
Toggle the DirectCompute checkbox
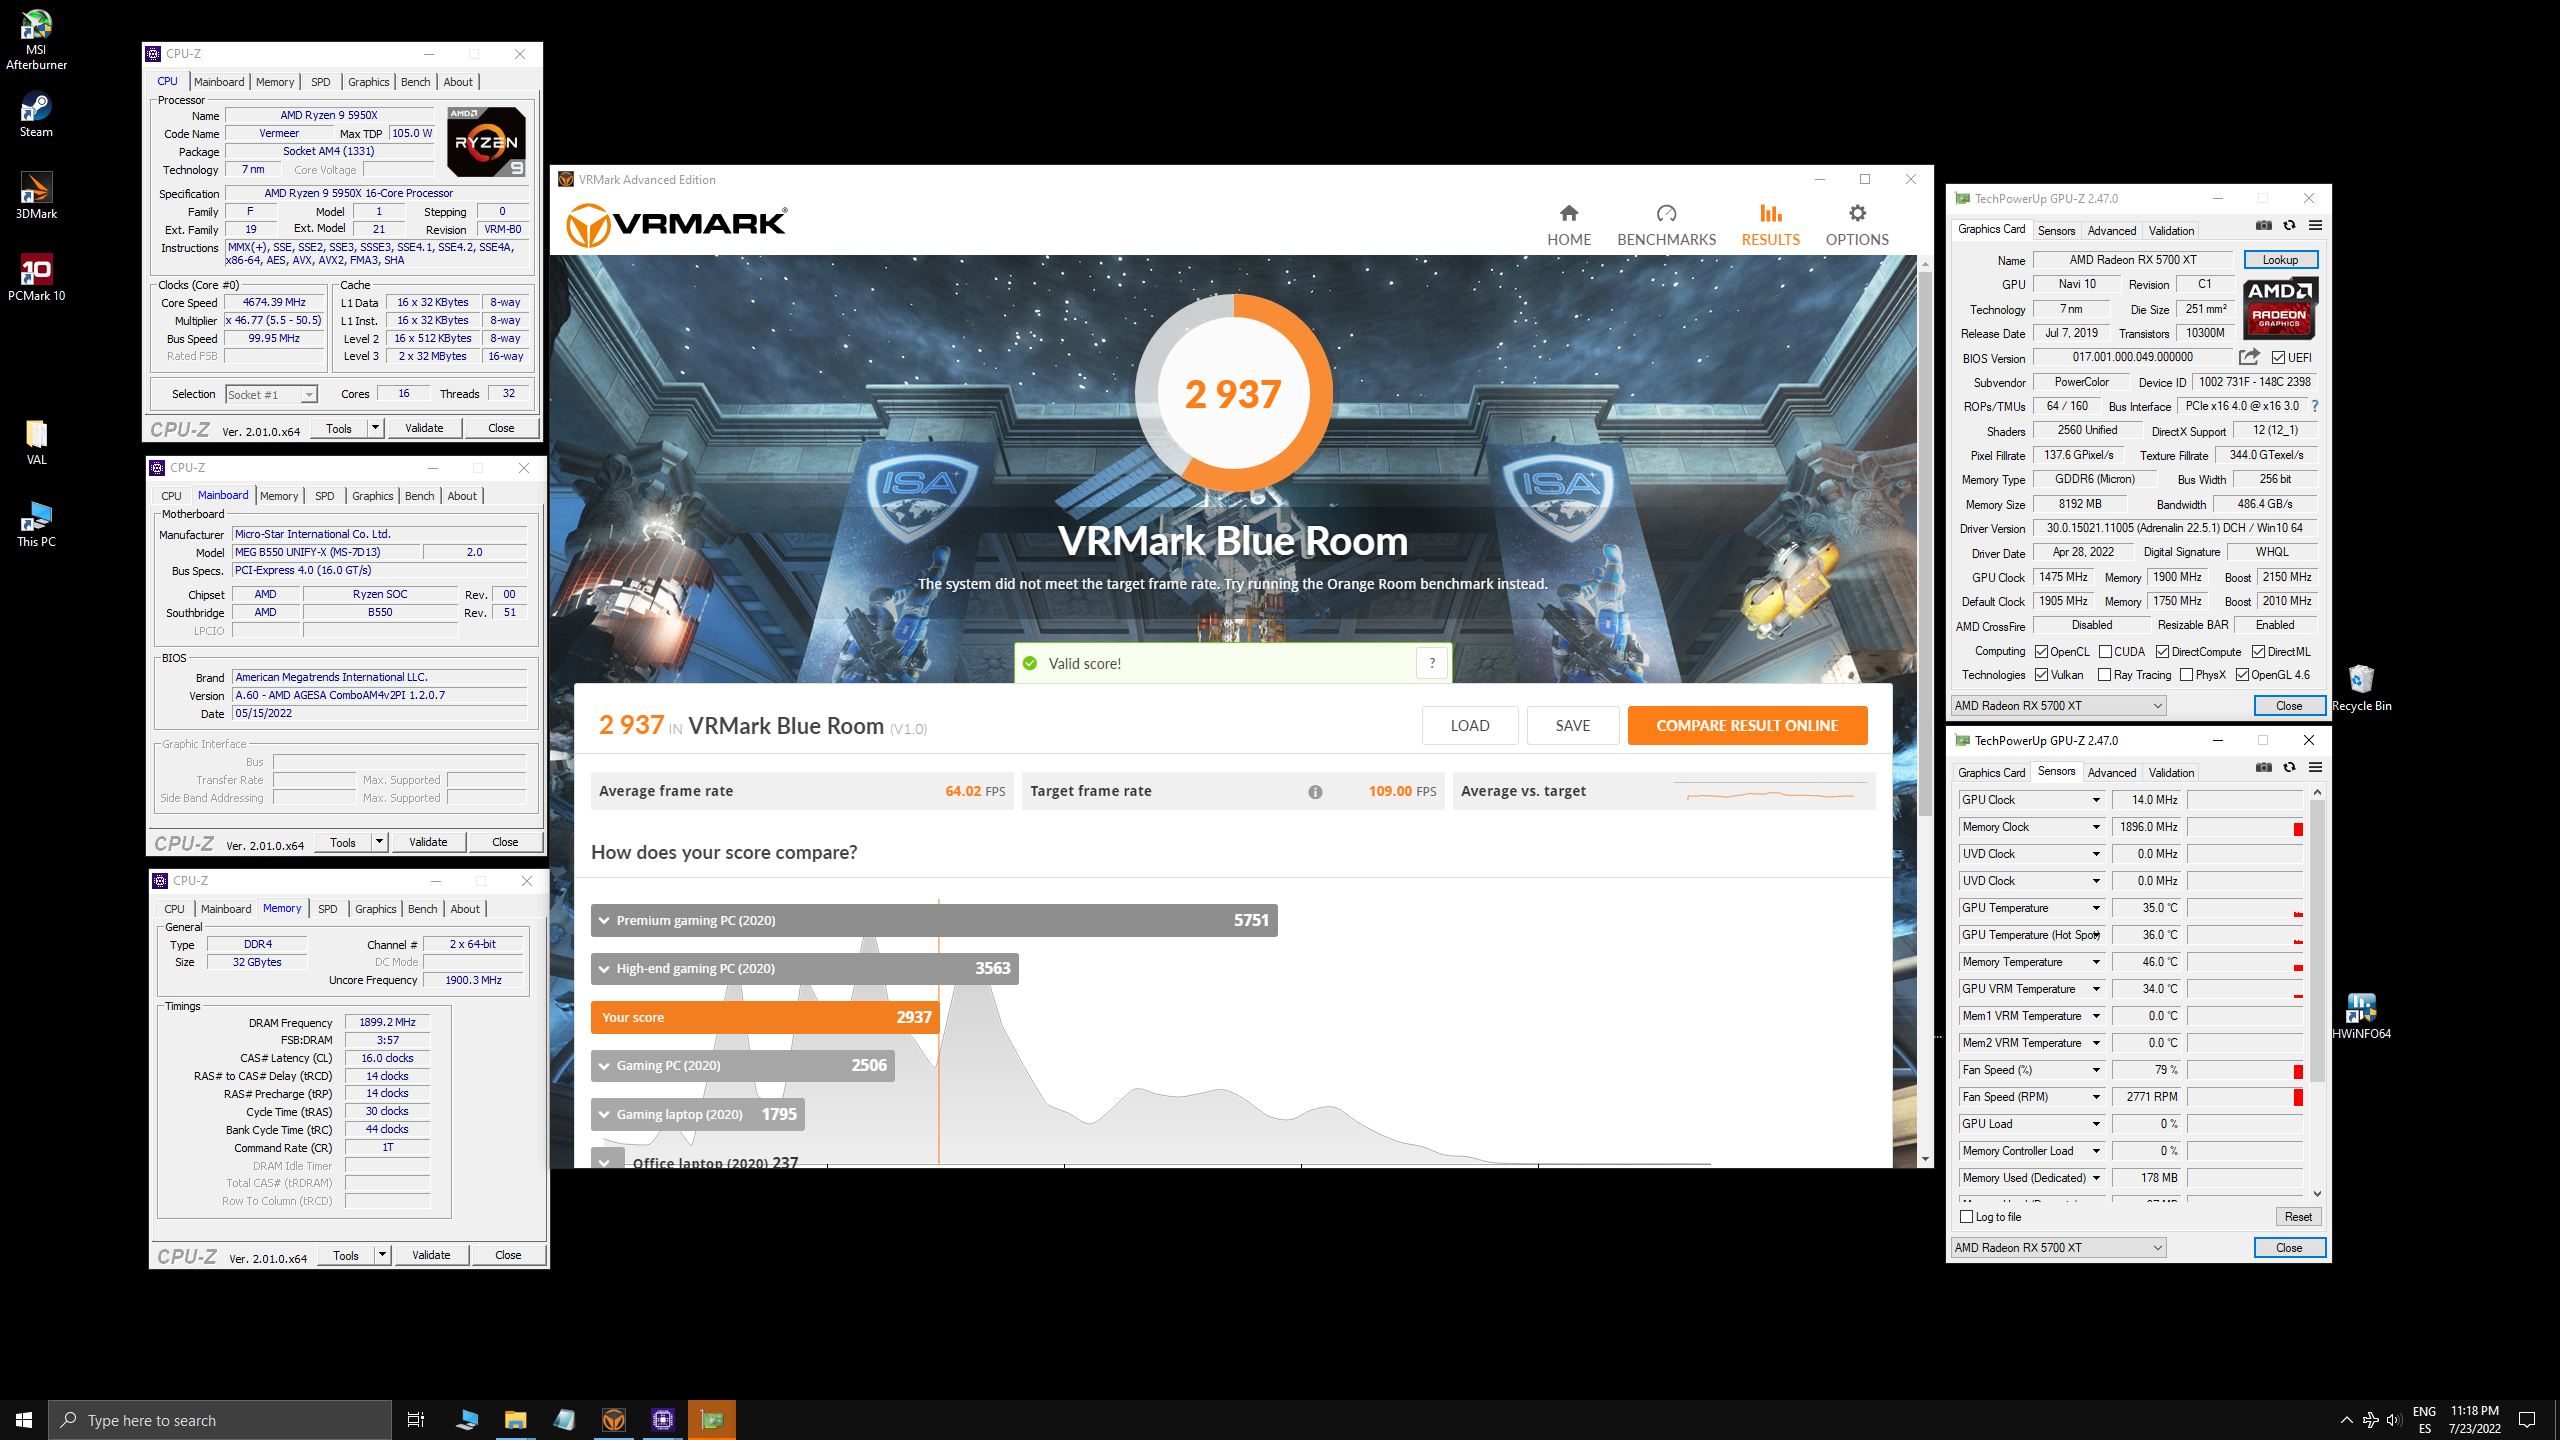coord(2162,652)
